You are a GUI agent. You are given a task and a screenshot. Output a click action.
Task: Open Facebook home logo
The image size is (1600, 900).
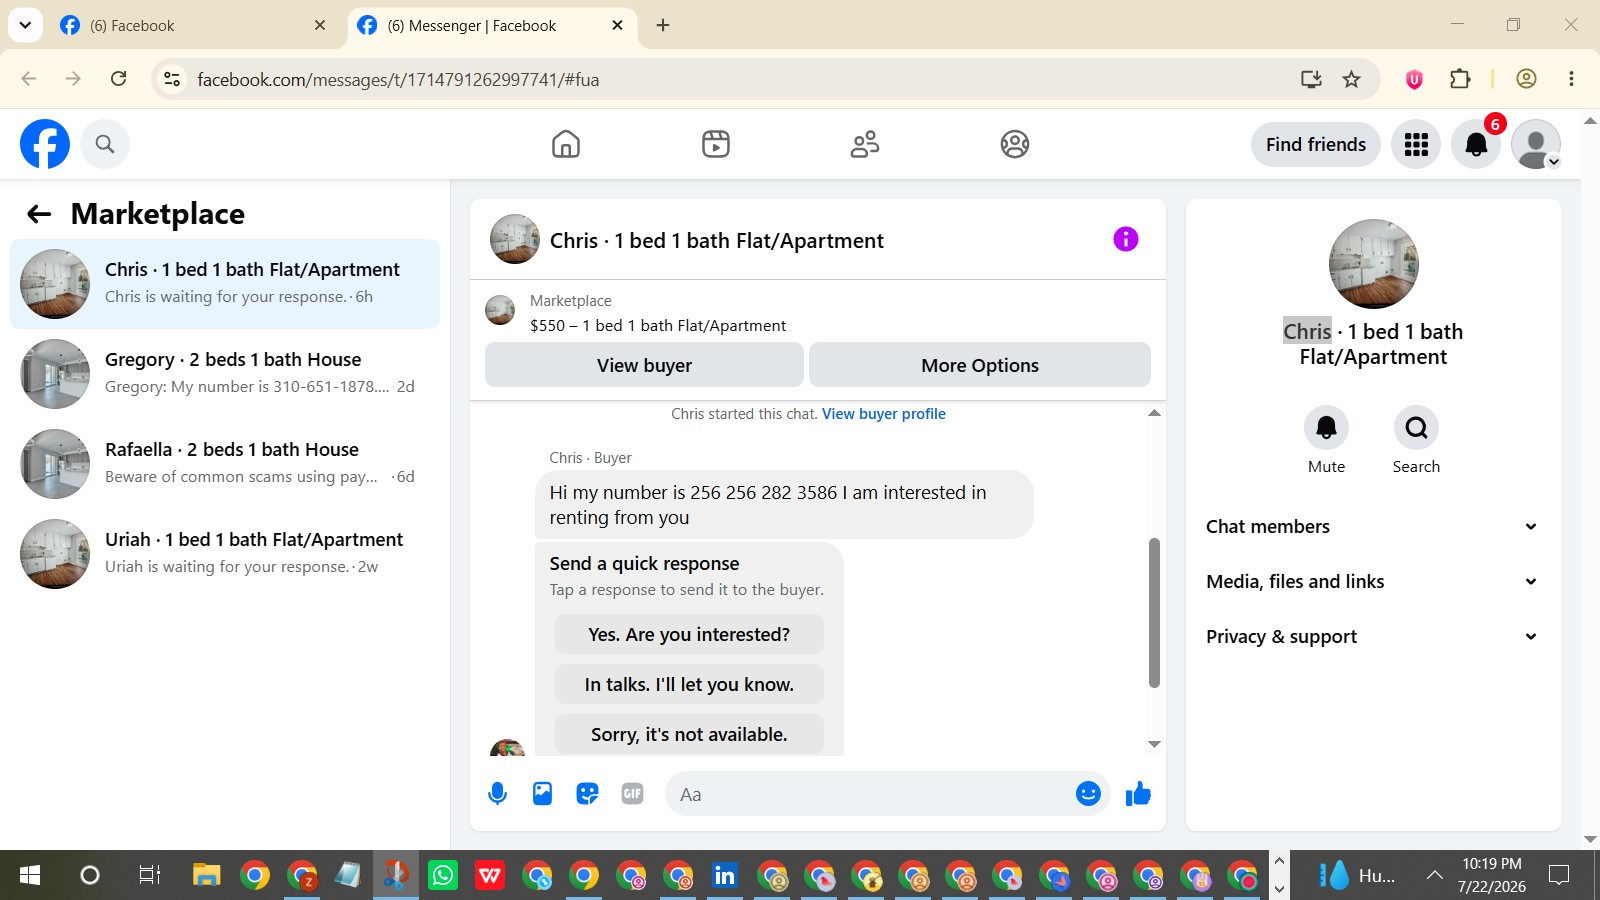pos(45,144)
